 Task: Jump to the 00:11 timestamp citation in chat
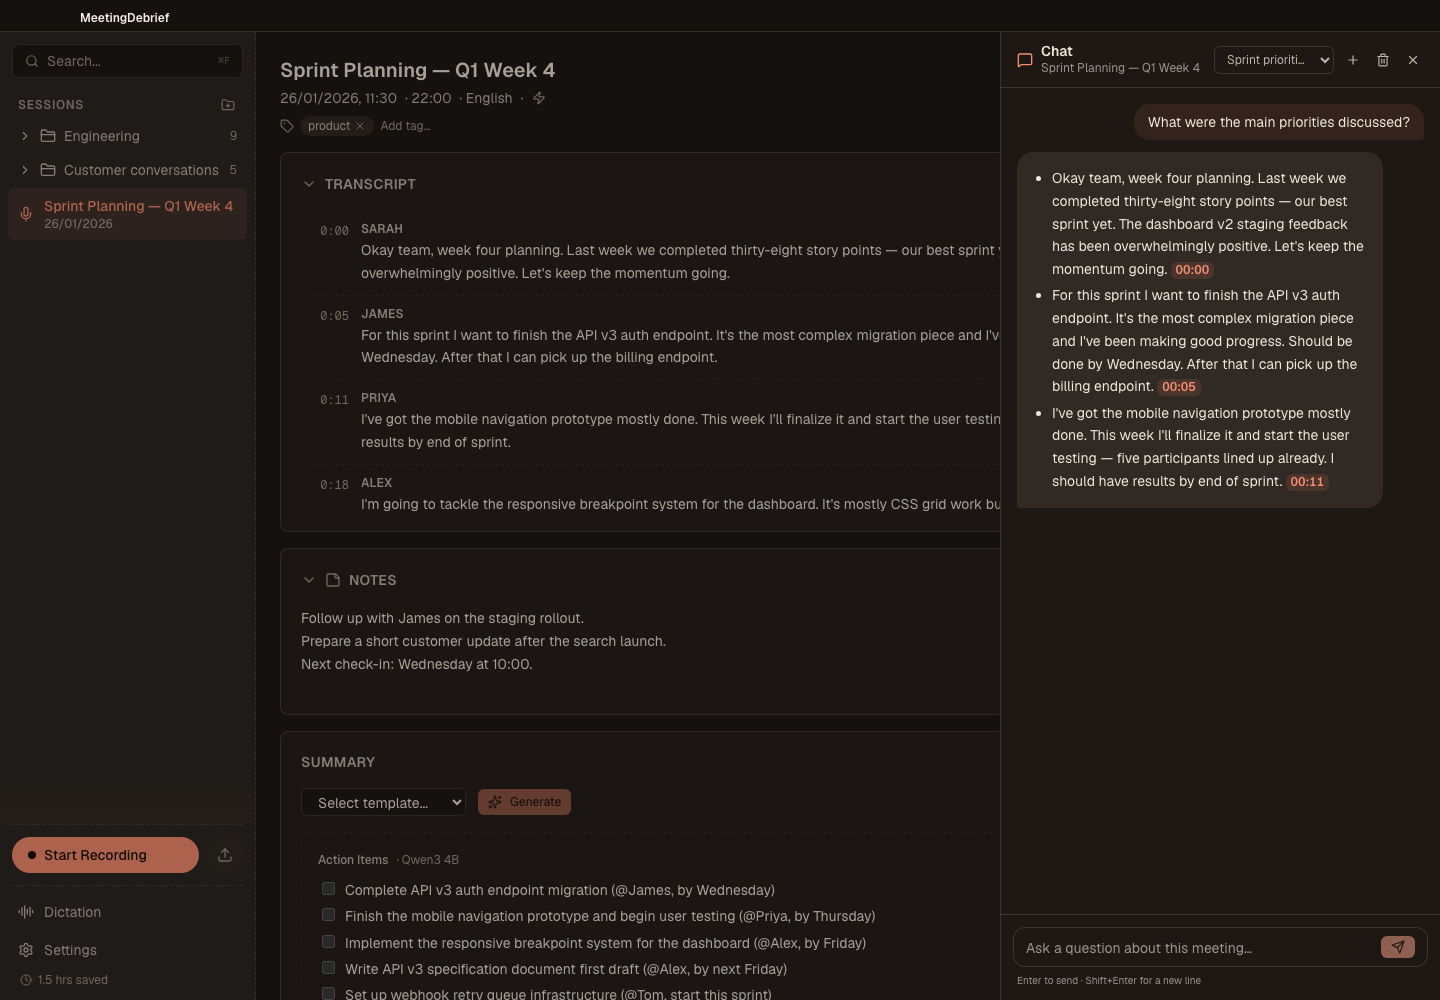1307,482
